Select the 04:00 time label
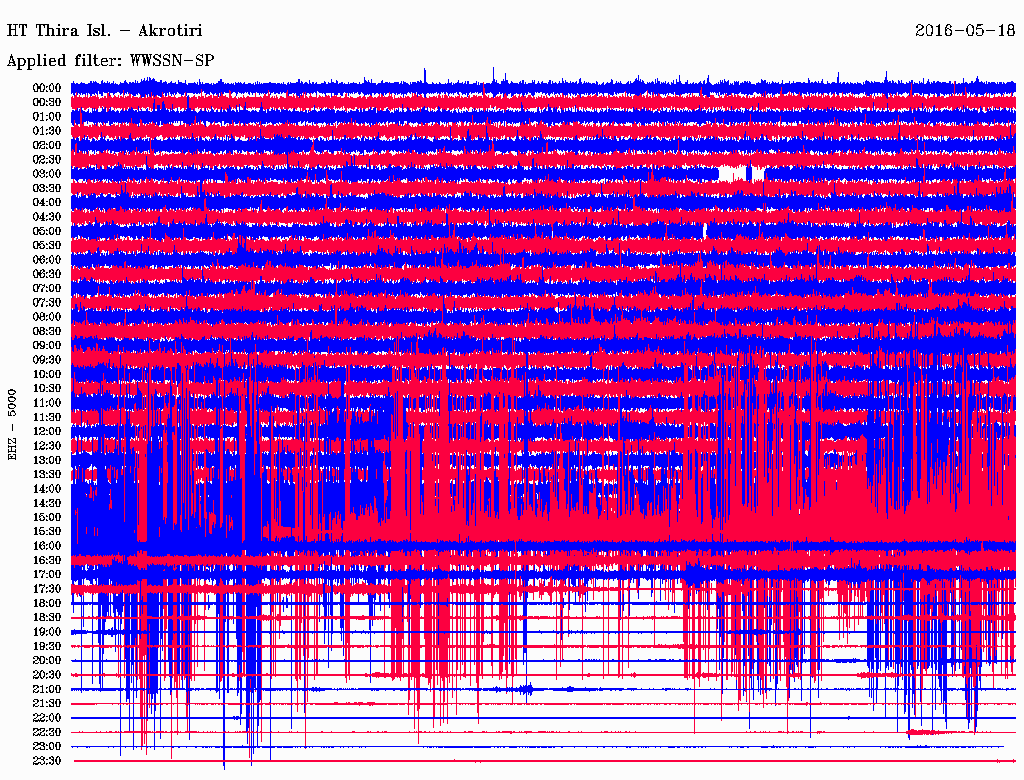 46,203
